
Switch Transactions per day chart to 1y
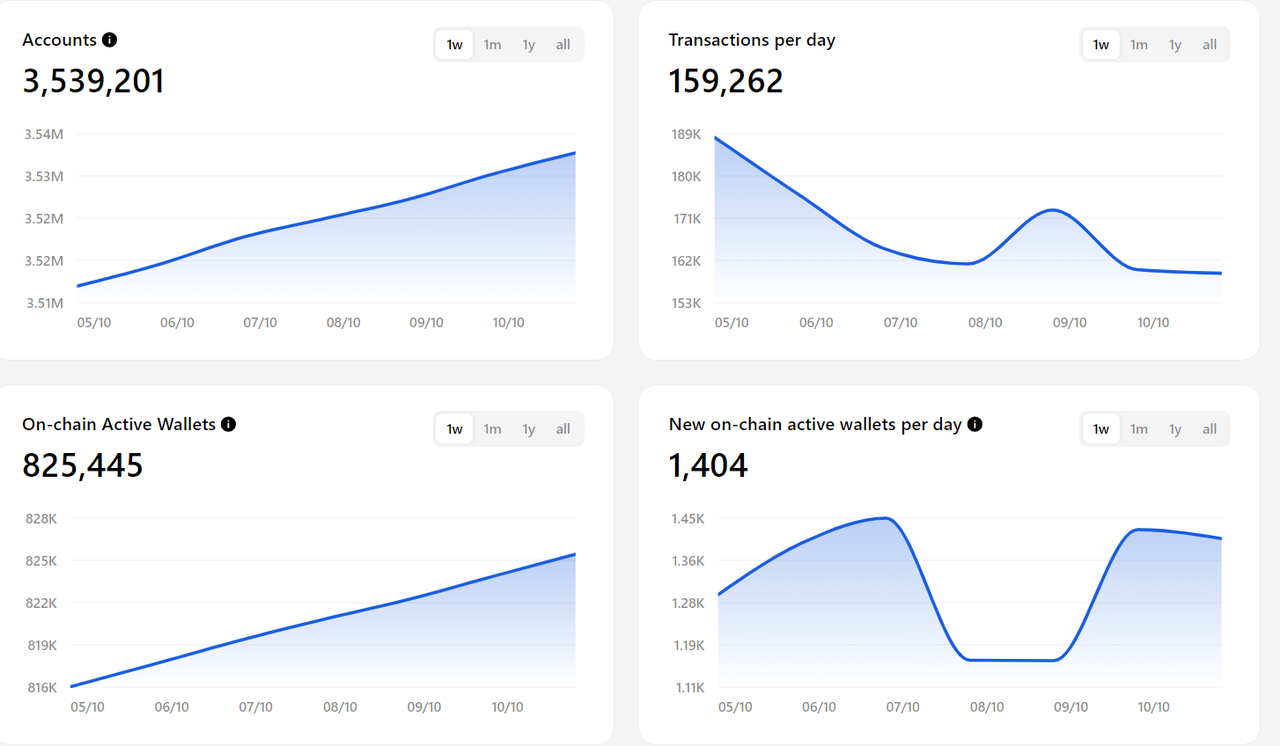pos(1175,45)
